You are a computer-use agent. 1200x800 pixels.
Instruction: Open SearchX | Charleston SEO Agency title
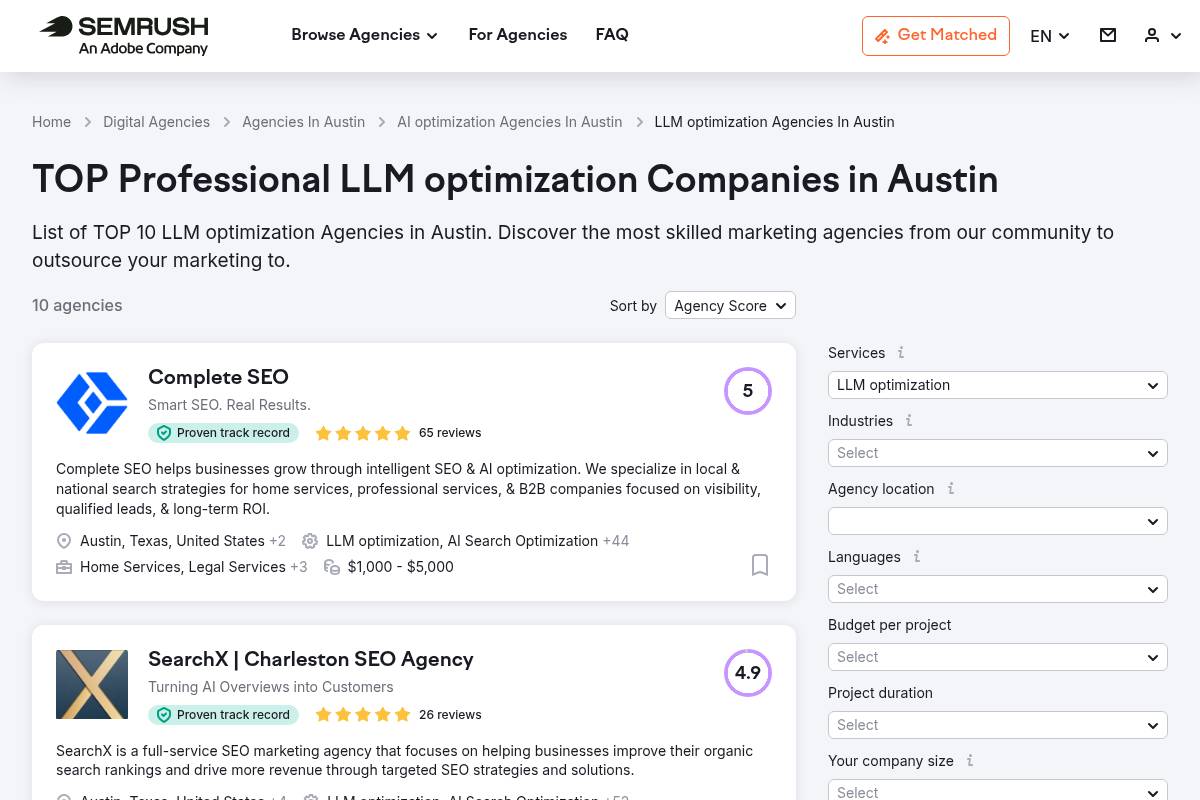(311, 659)
